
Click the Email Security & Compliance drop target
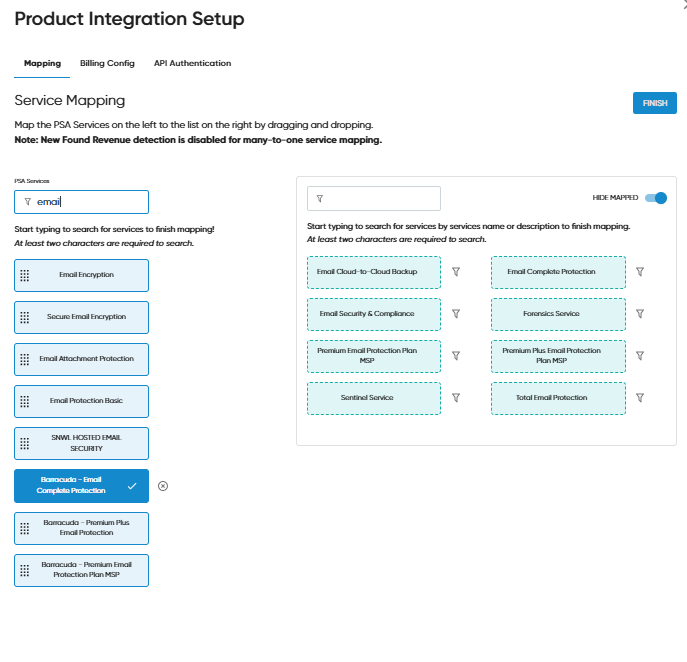(x=374, y=315)
